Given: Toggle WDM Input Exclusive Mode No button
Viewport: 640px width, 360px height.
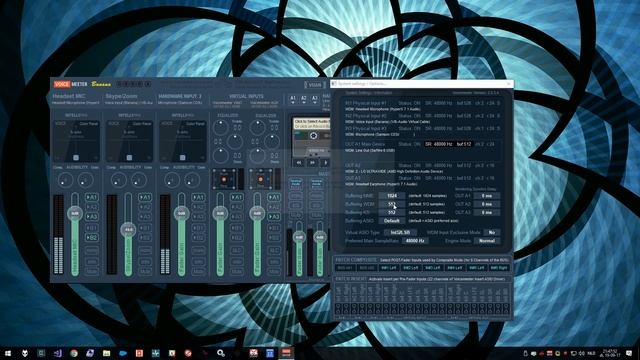Looking at the screenshot, I should [x=492, y=232].
